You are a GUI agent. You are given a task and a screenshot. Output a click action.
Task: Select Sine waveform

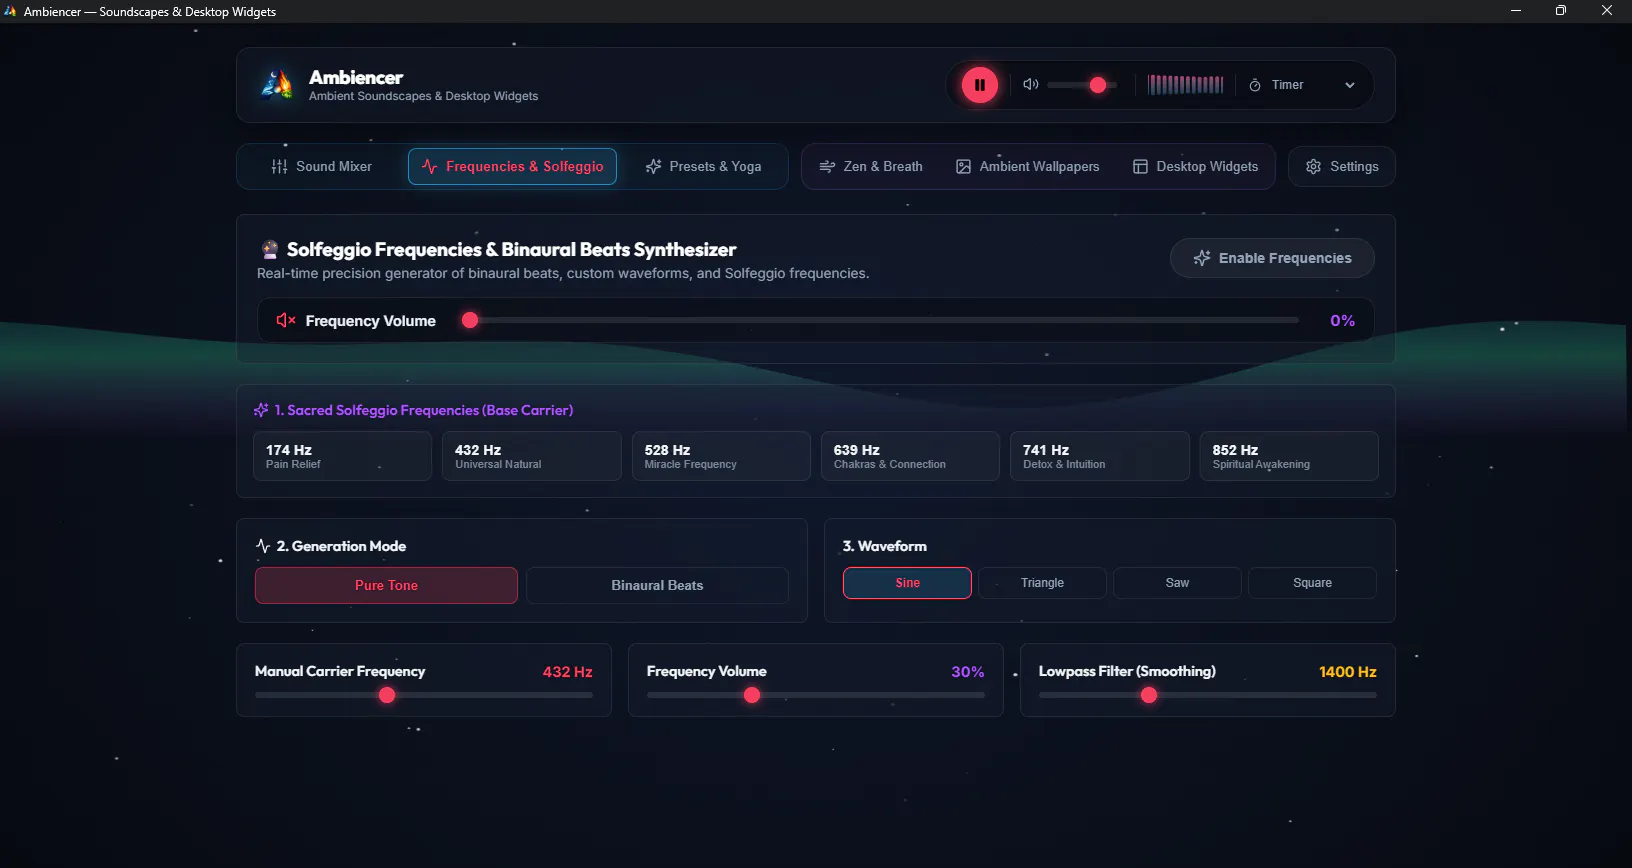pyautogui.click(x=907, y=583)
